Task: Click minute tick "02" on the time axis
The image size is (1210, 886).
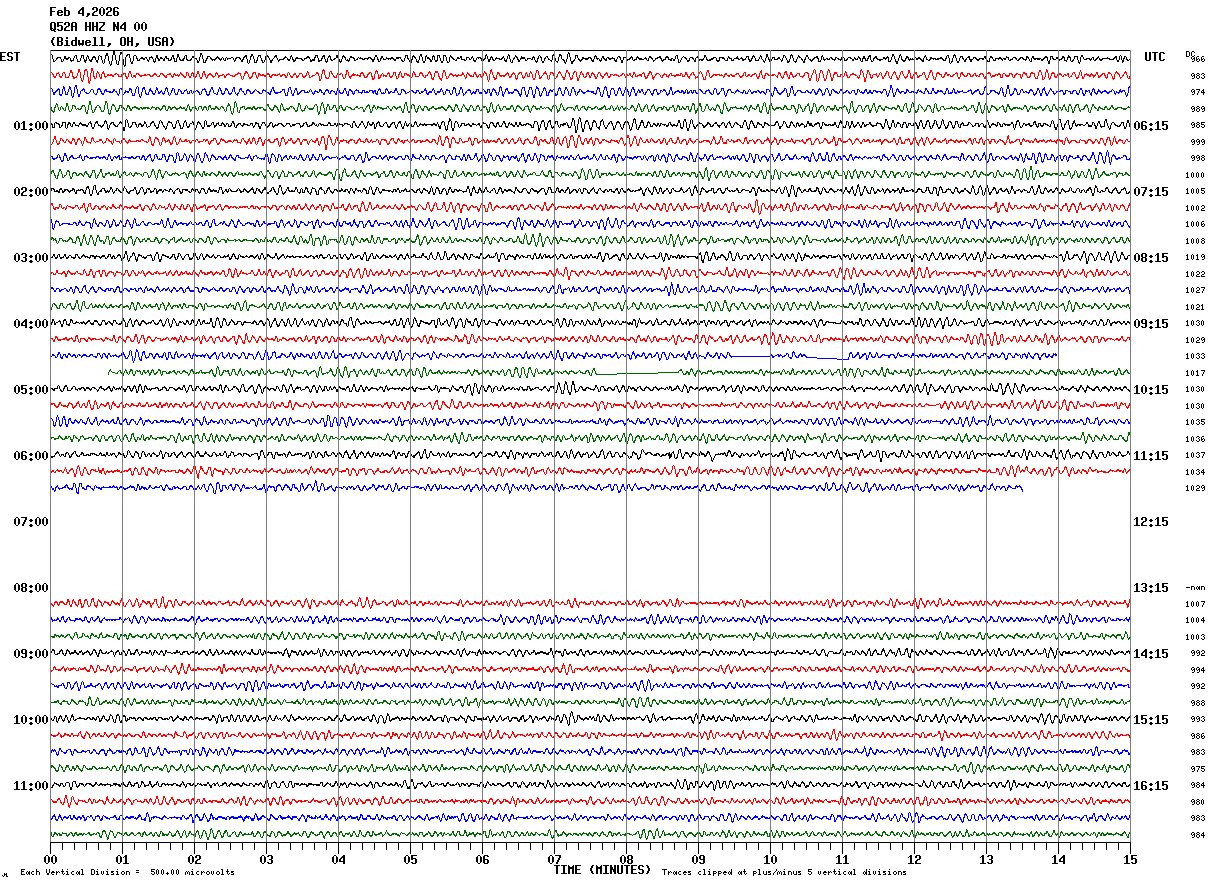Action: click(194, 859)
